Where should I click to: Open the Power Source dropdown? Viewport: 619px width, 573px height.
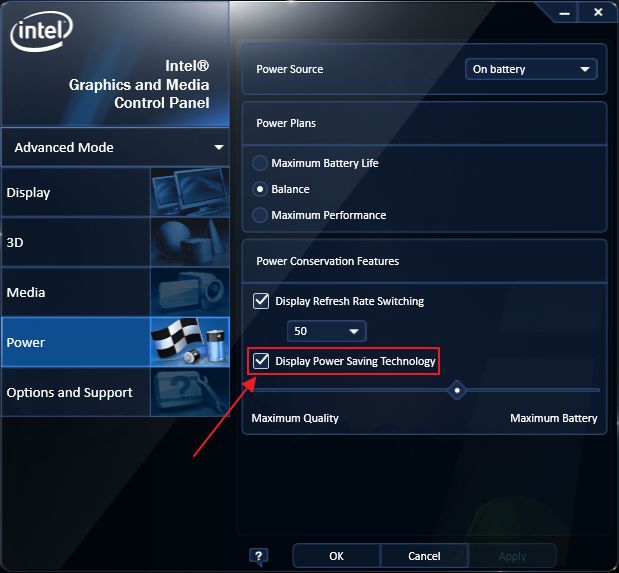coord(531,69)
